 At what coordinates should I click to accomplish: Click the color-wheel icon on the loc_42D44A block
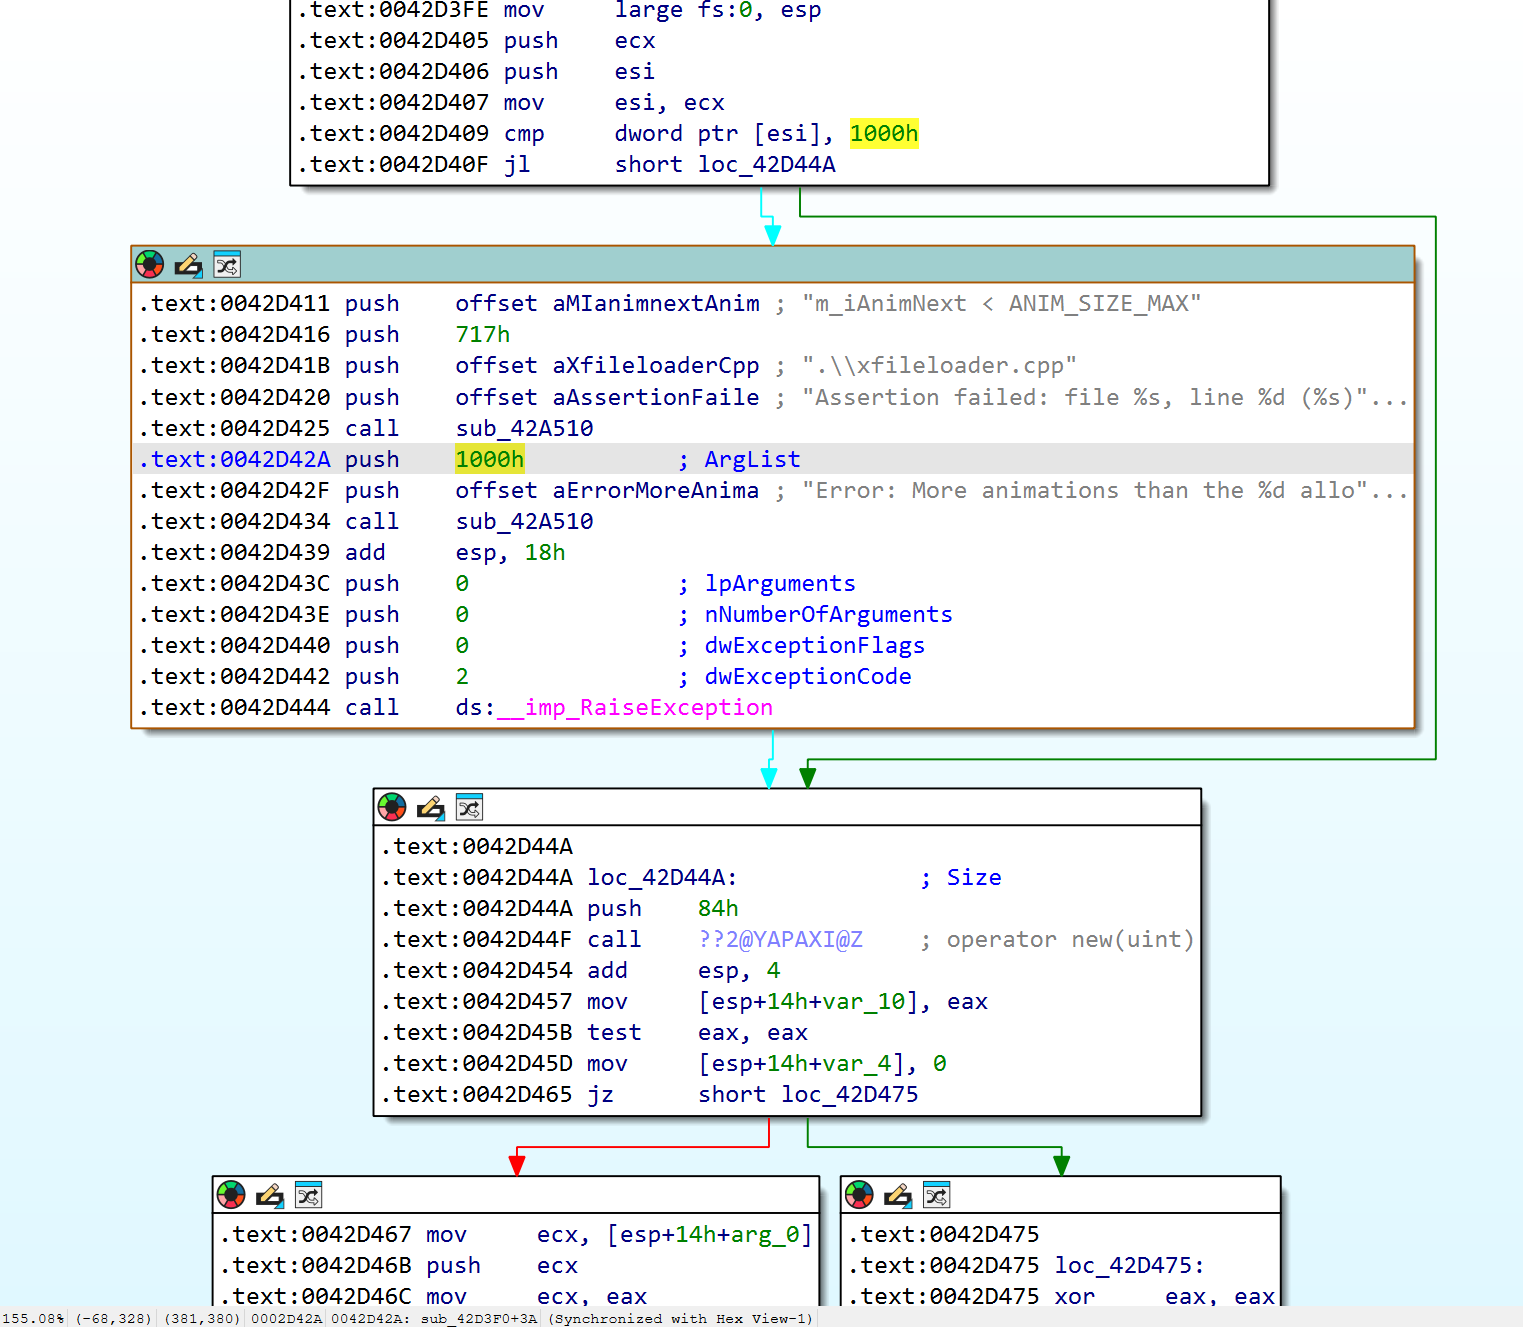pos(392,807)
